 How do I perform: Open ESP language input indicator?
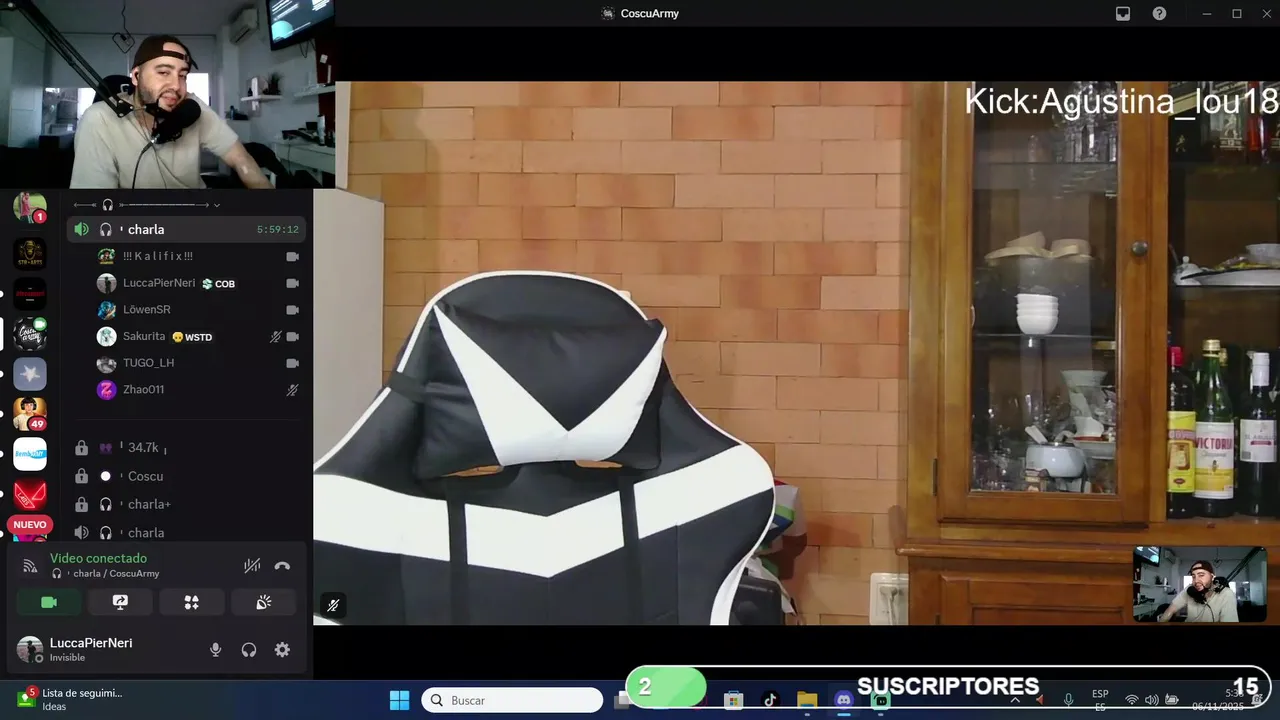(x=1100, y=700)
